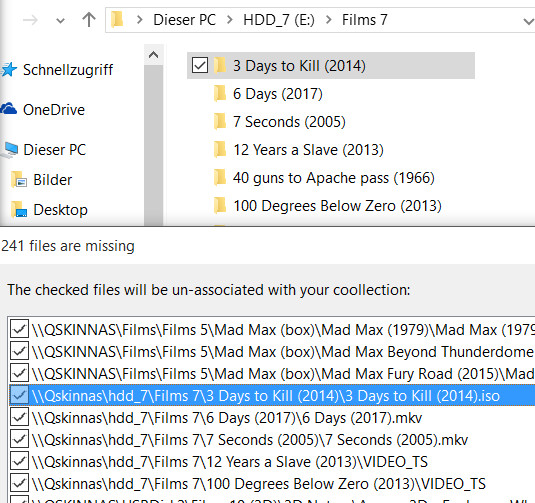Screen dimensions: 535x503
Task: Click Films 7 breadcrumb
Action: click(x=365, y=20)
